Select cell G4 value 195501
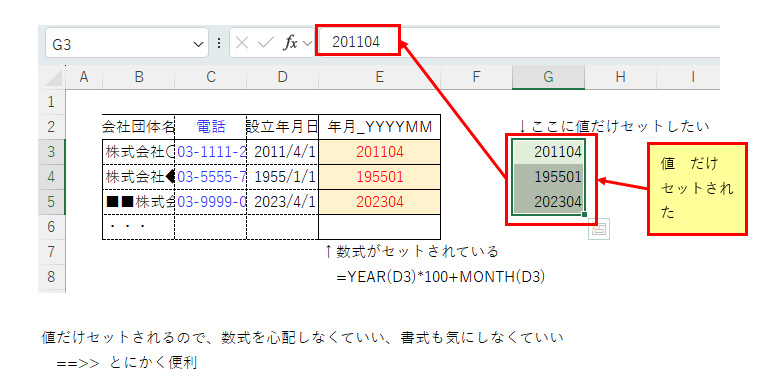The image size is (758, 390). click(548, 177)
